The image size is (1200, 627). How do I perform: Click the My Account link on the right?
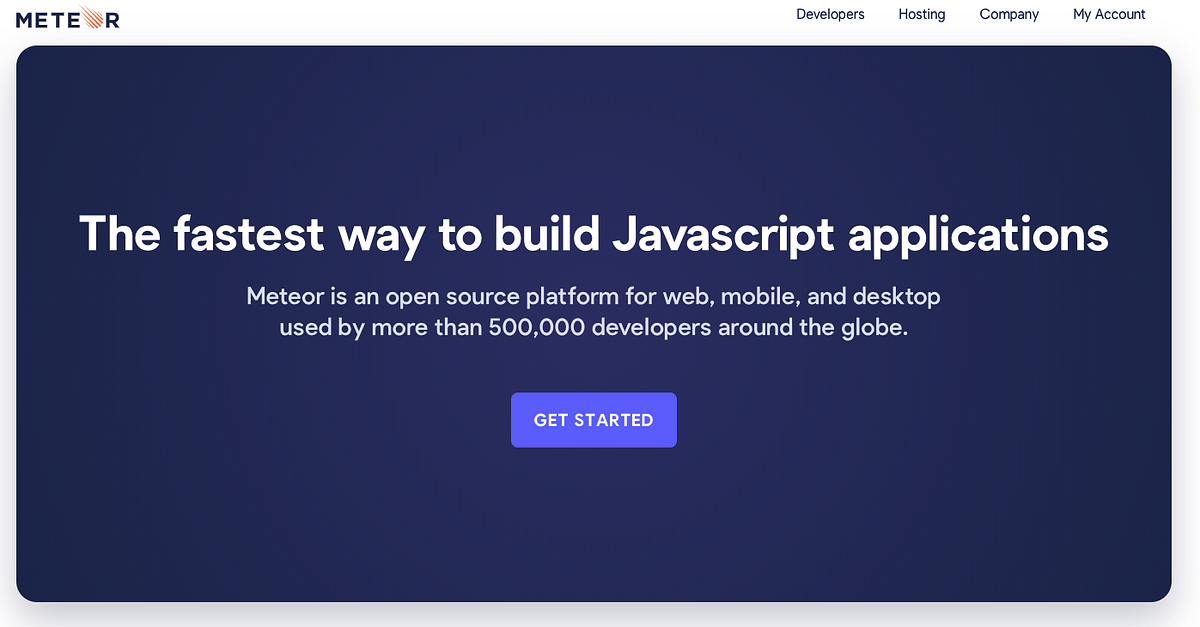1109,14
